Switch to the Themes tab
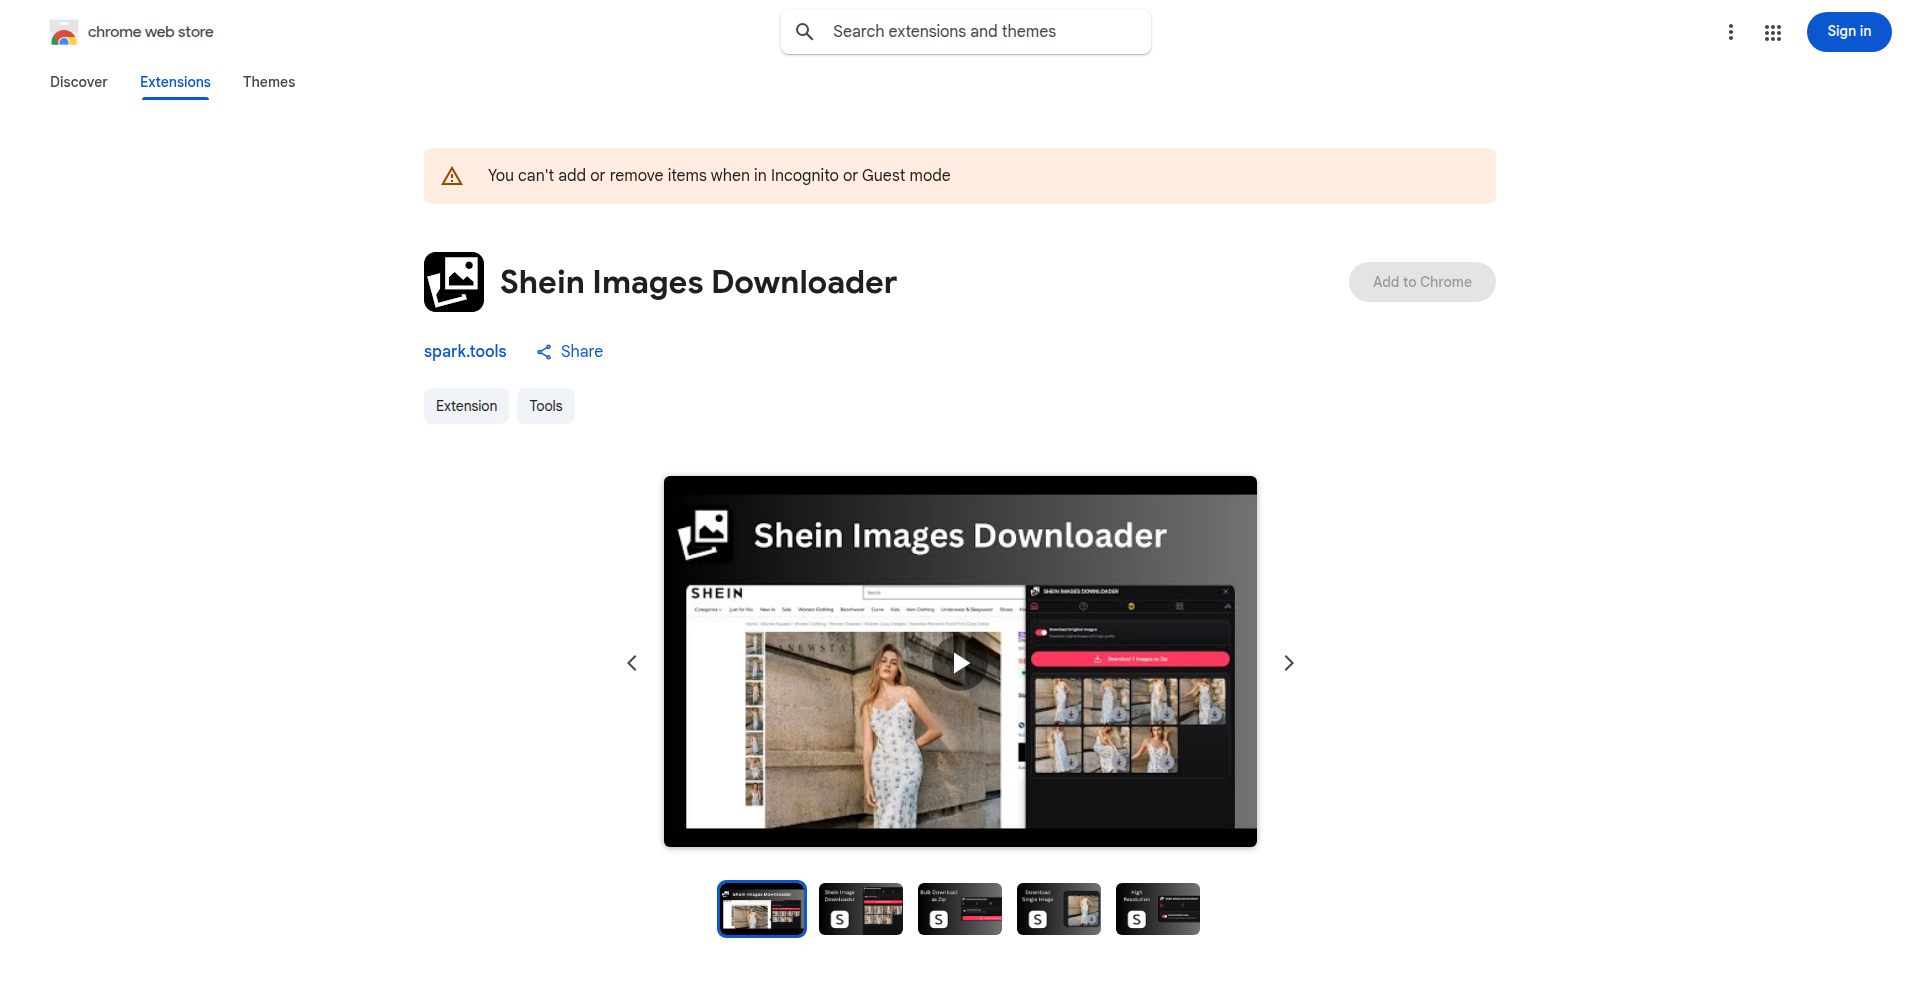Viewport: 1920px width, 993px height. coord(268,82)
